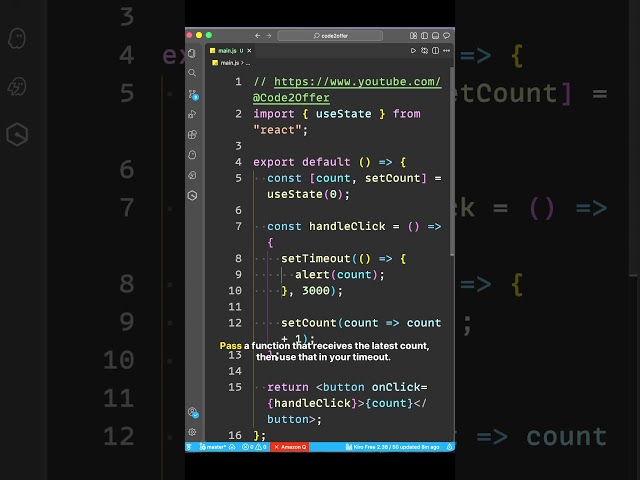Click setTimeout on line 8
640x480 pixels.
(316, 259)
